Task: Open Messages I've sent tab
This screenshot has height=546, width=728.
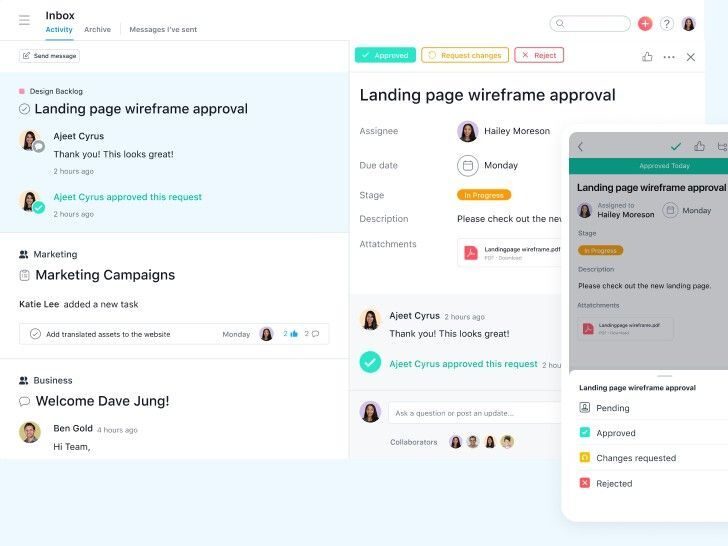Action: pos(163,30)
